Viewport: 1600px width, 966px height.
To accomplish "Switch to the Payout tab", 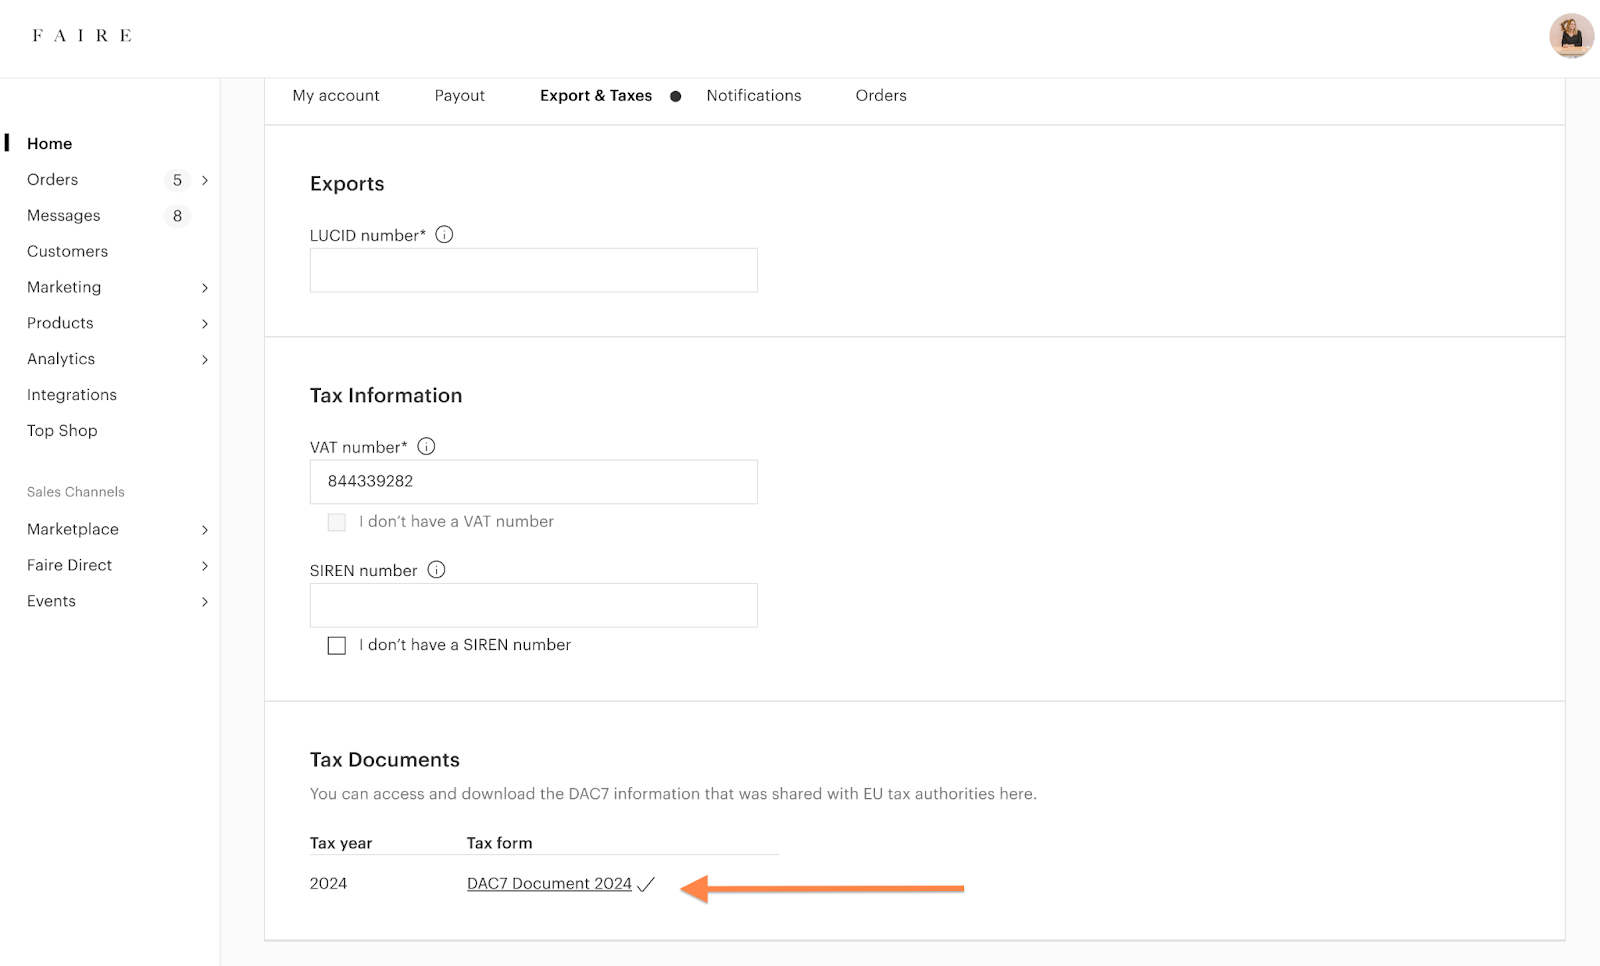I will [459, 96].
